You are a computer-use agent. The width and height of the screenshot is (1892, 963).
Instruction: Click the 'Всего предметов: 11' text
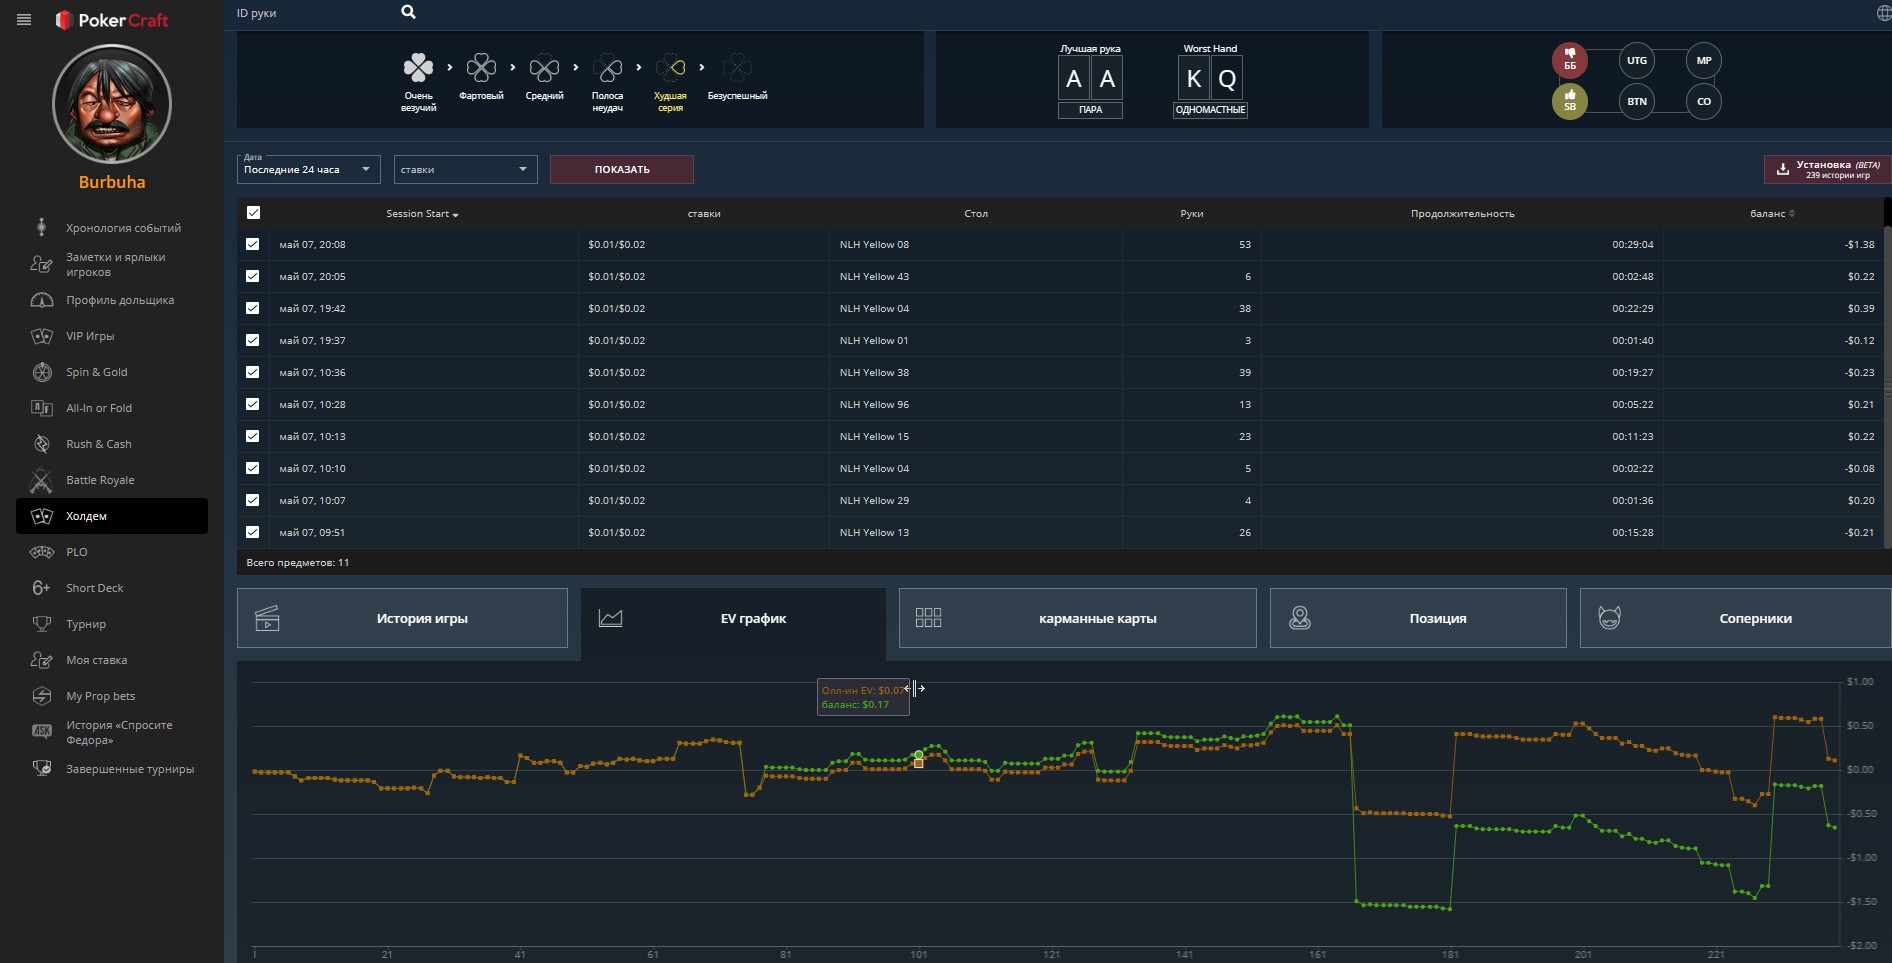(x=298, y=562)
